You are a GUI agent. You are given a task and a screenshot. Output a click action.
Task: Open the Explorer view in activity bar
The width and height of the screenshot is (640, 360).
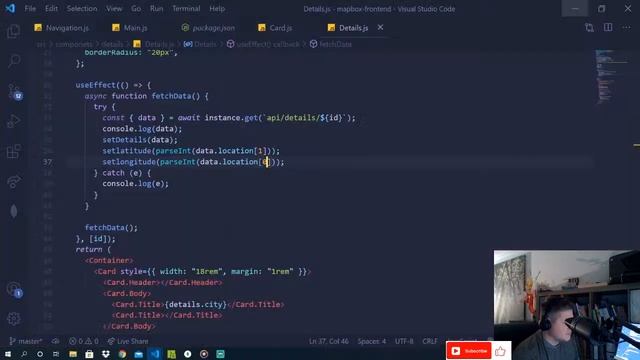point(13,31)
